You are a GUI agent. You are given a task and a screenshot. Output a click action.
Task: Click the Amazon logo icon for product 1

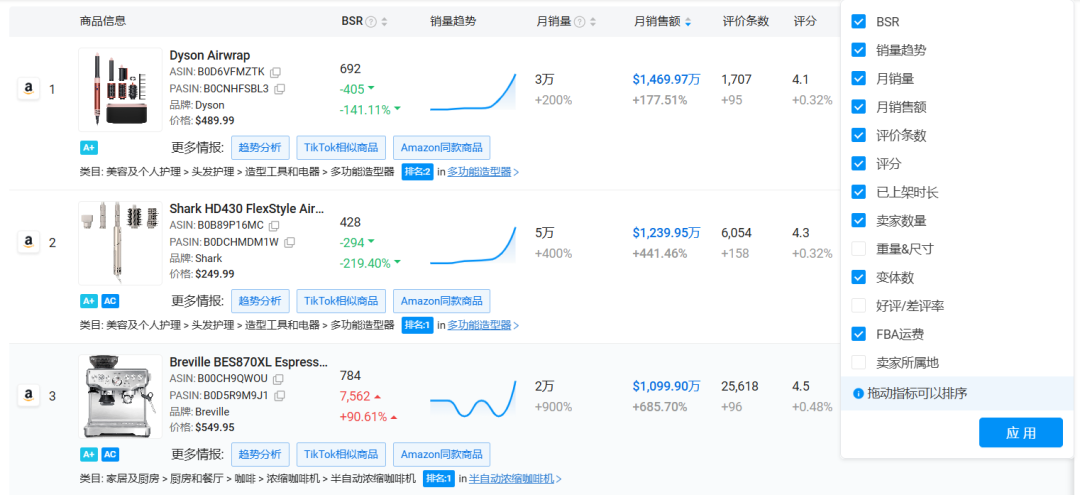pyautogui.click(x=28, y=89)
